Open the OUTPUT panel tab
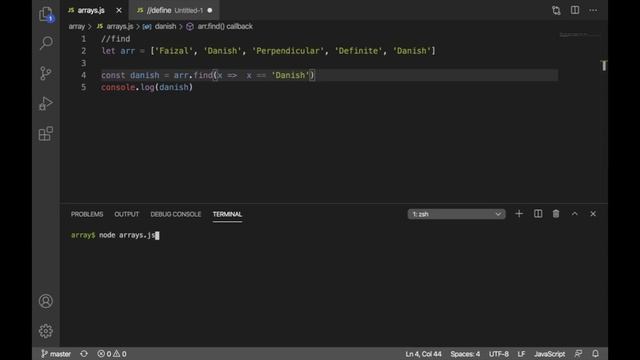The height and width of the screenshot is (360, 640). click(127, 214)
